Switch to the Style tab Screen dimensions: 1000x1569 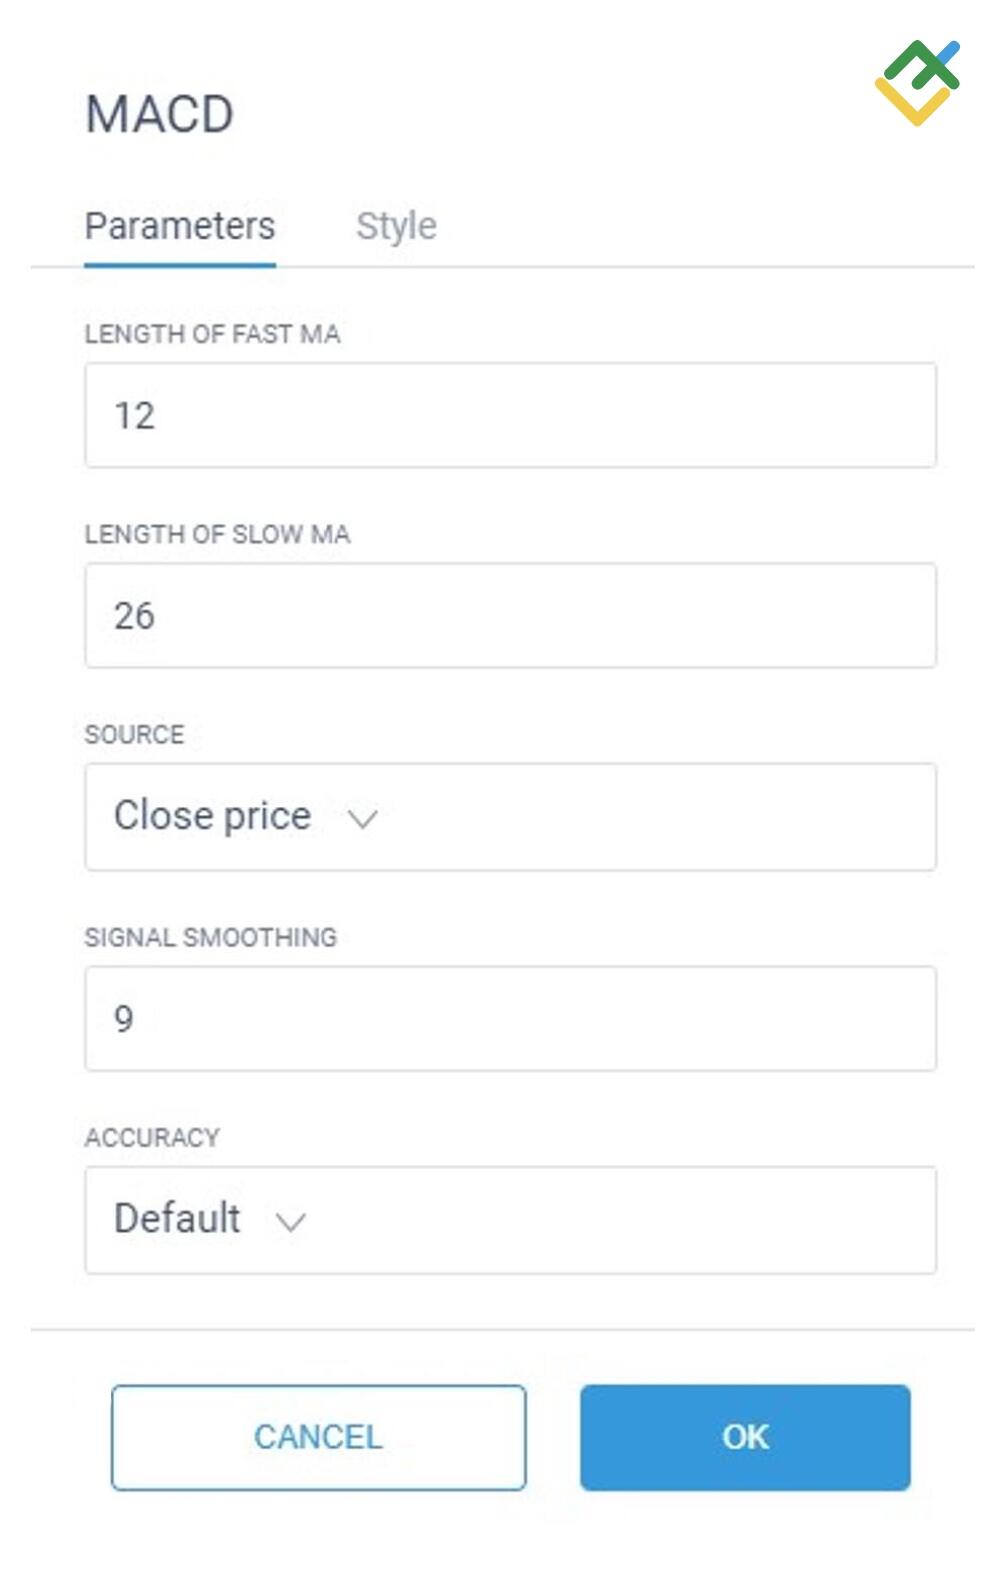click(x=396, y=226)
